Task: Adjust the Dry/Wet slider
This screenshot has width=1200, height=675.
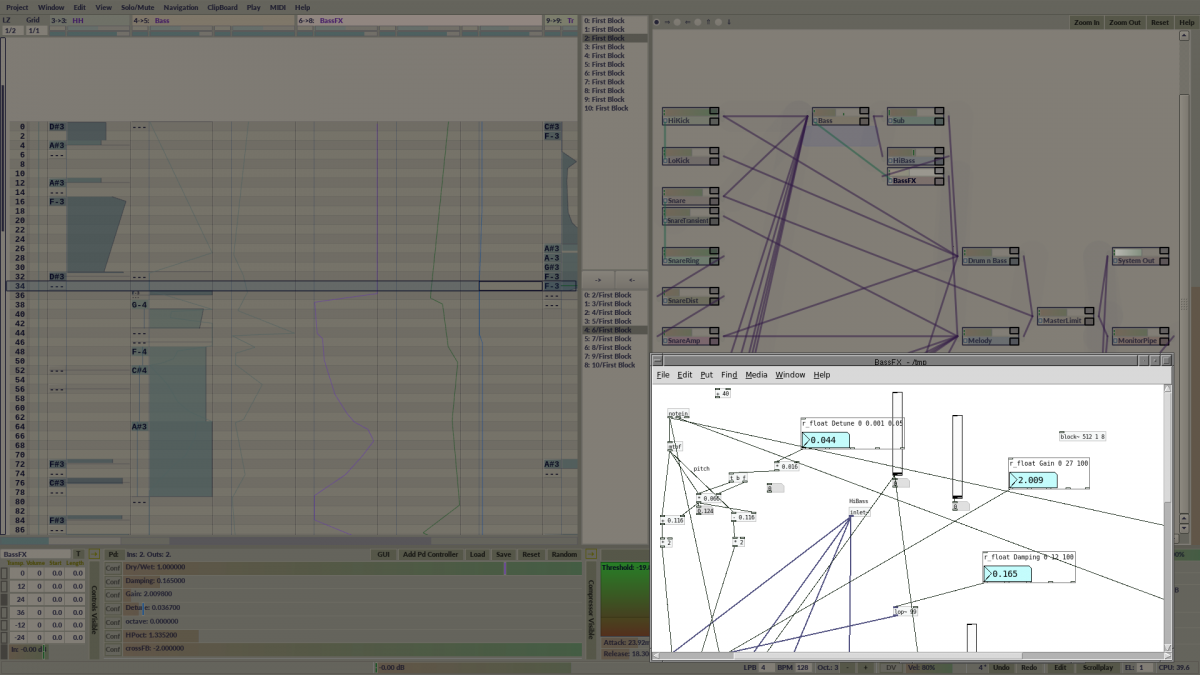Action: tap(340, 568)
